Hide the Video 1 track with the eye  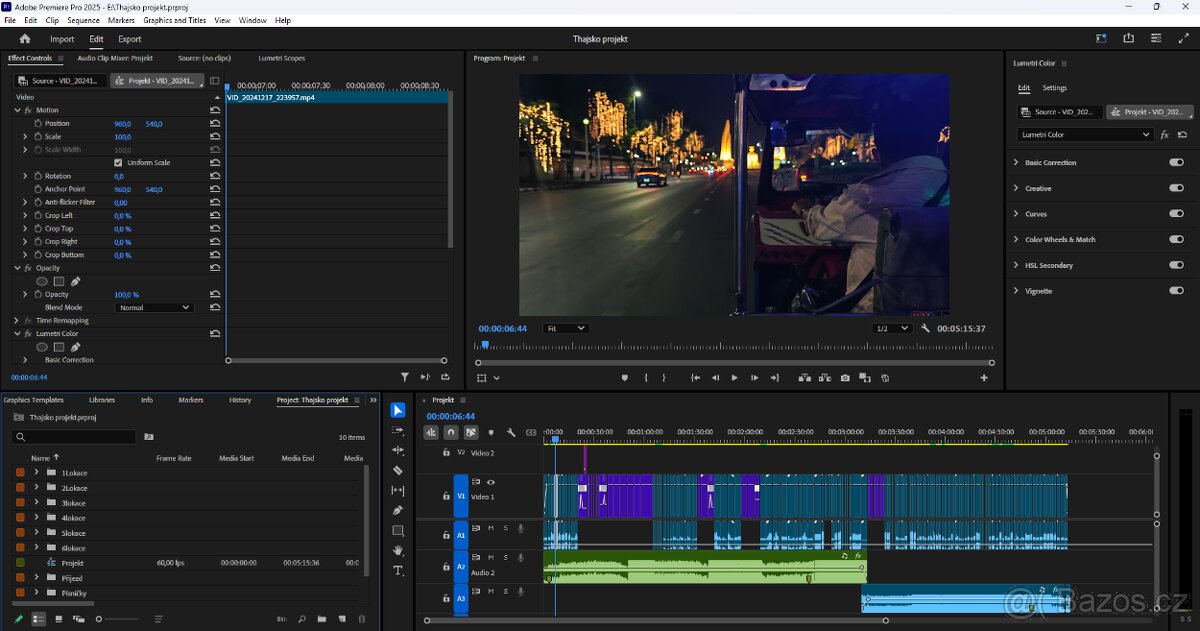[x=491, y=482]
